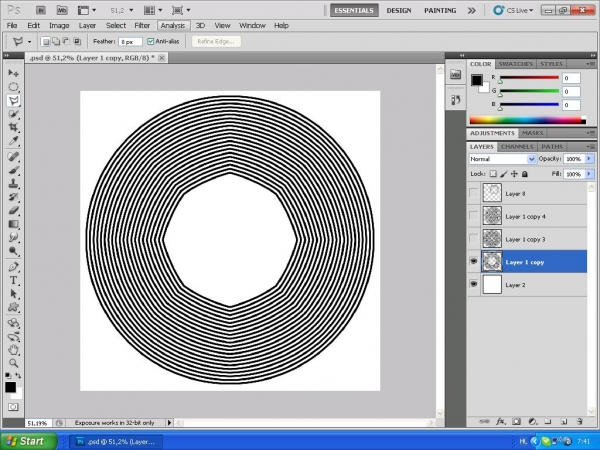This screenshot has width=600, height=450.
Task: Select the Elliptical Marquee tool
Action: [13, 86]
